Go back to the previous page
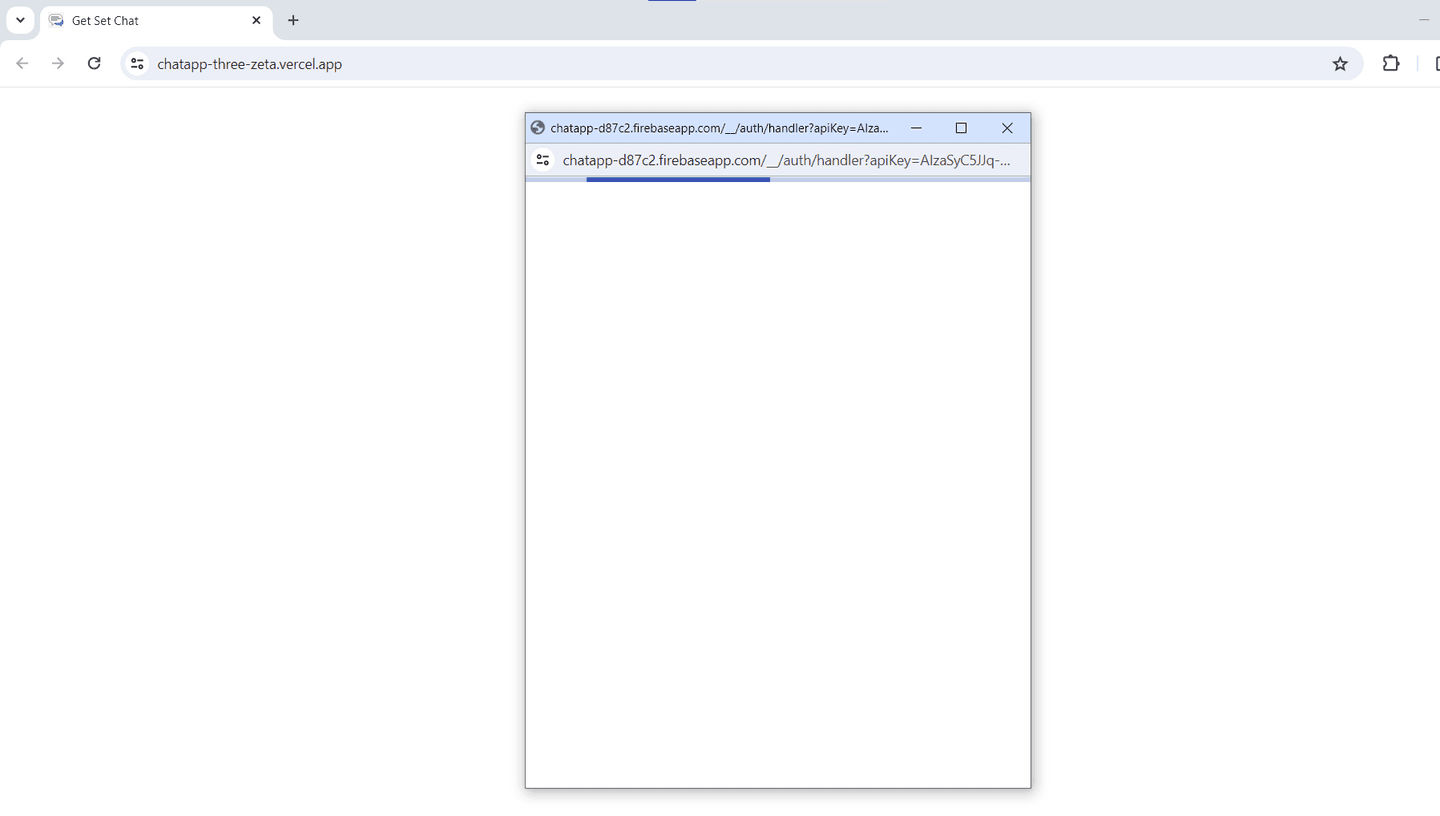 [x=22, y=64]
